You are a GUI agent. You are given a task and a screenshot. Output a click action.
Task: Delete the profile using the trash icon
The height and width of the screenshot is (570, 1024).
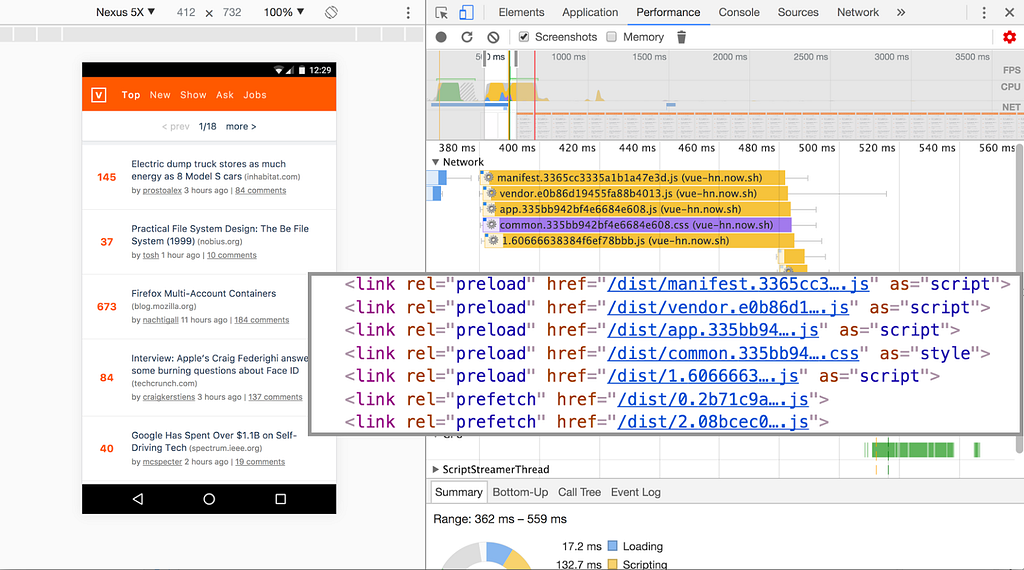point(681,37)
